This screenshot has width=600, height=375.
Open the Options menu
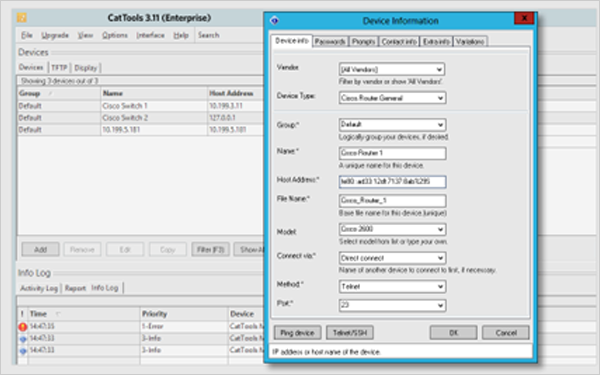click(114, 35)
